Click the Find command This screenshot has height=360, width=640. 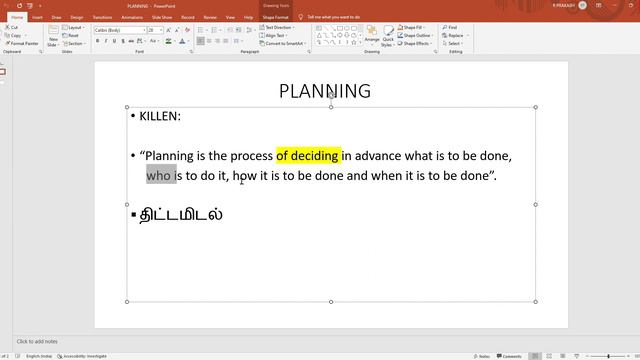coord(449,27)
